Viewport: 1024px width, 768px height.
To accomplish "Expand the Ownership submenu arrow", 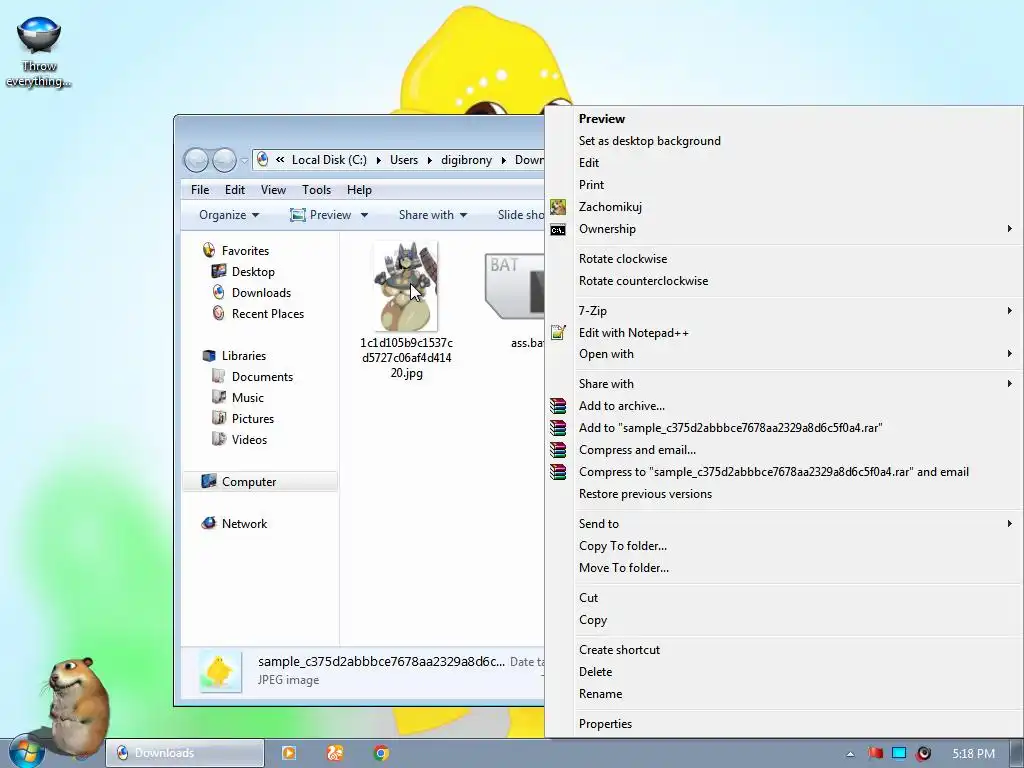I will pos(1009,229).
